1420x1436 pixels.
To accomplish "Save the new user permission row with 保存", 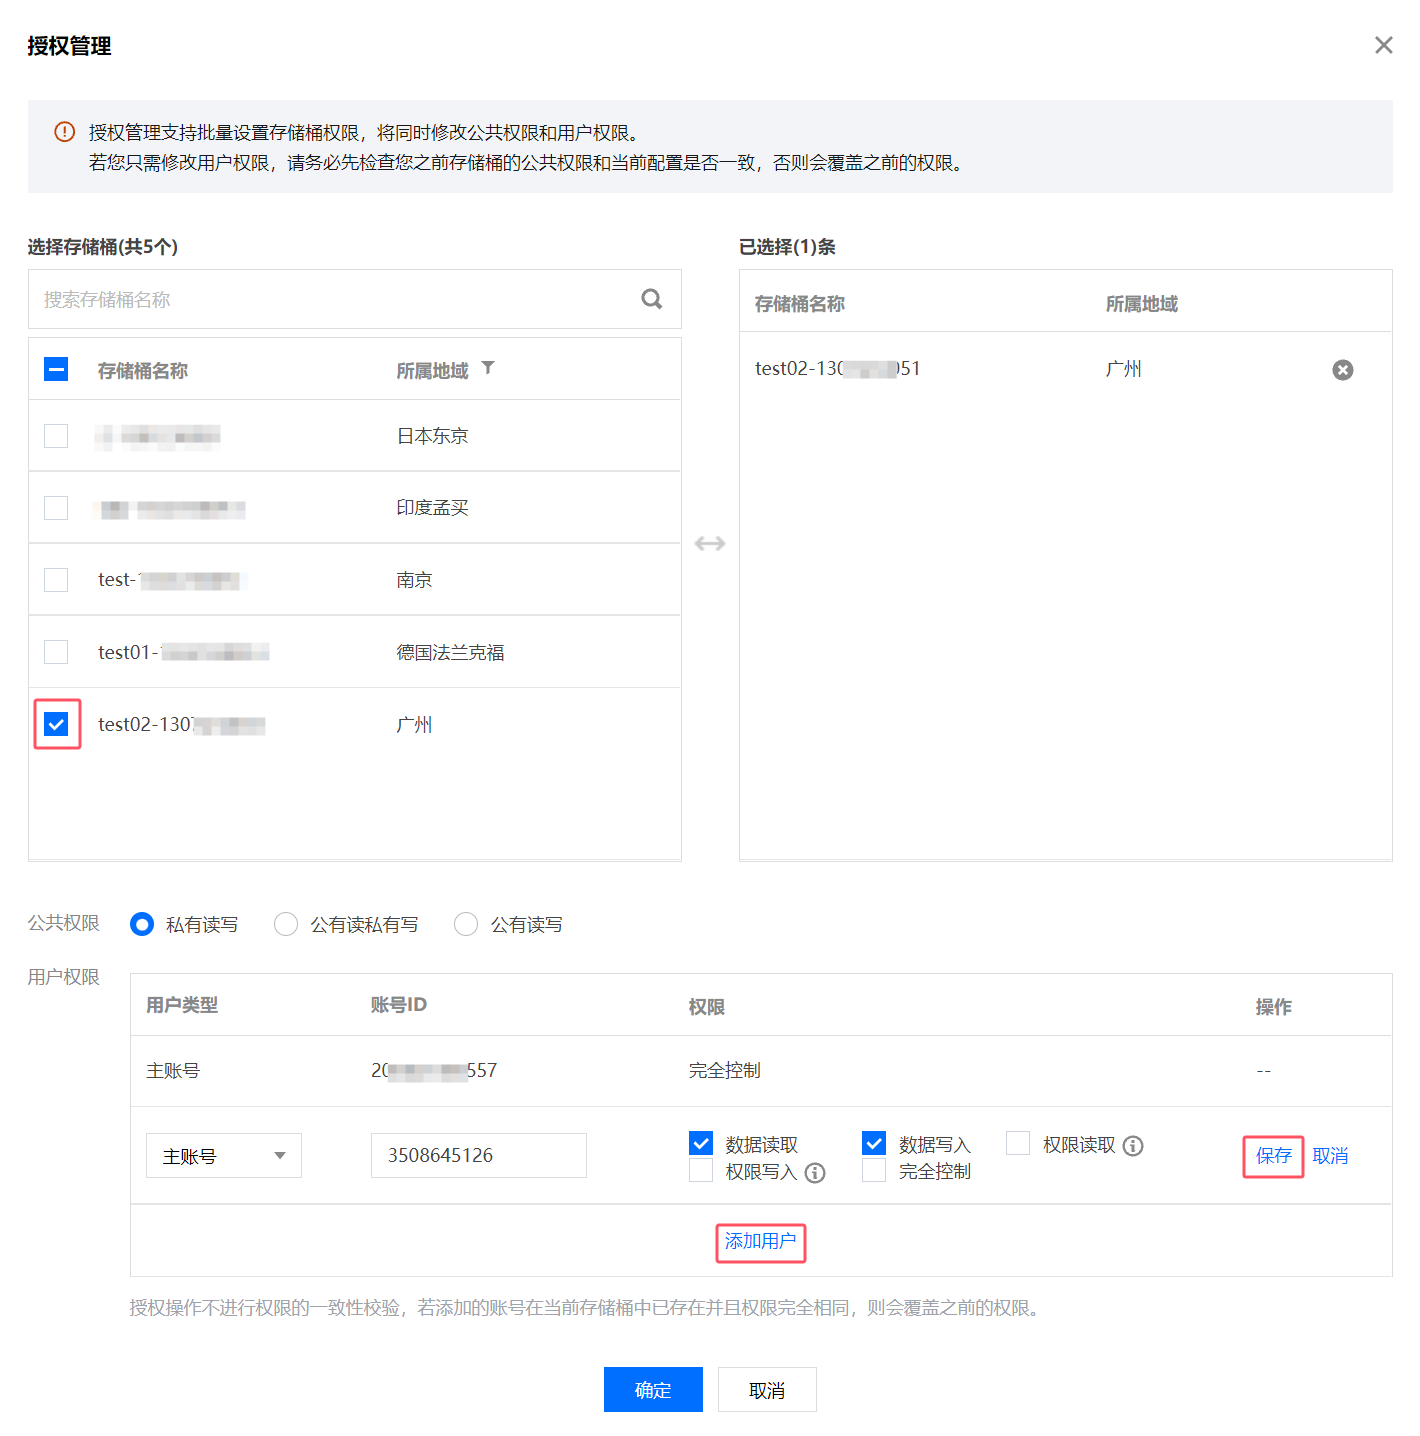I will coord(1273,1156).
